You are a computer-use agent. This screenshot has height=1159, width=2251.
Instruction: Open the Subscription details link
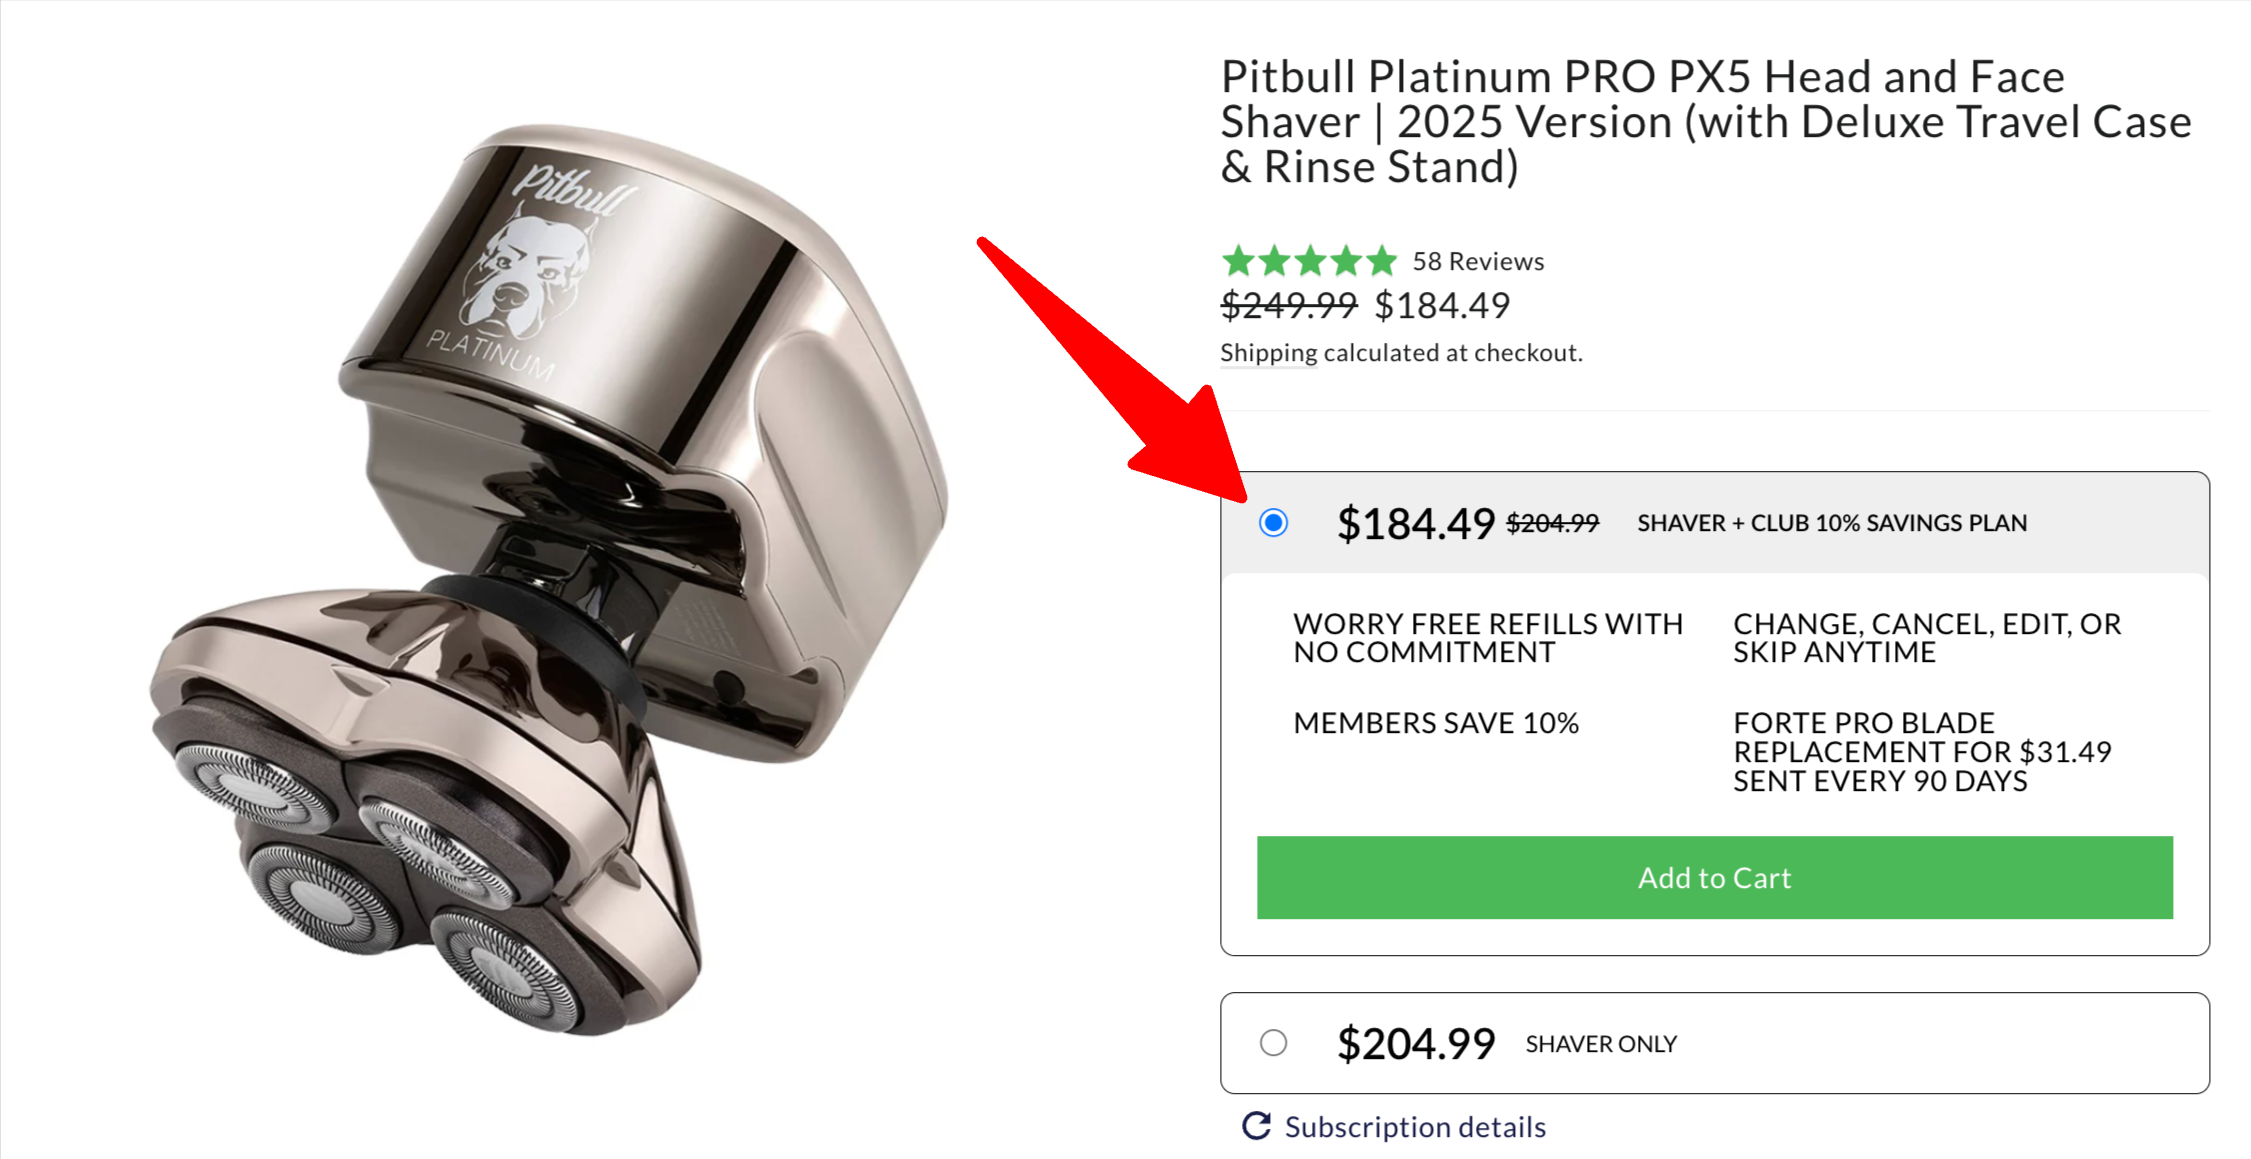pyautogui.click(x=1414, y=1127)
